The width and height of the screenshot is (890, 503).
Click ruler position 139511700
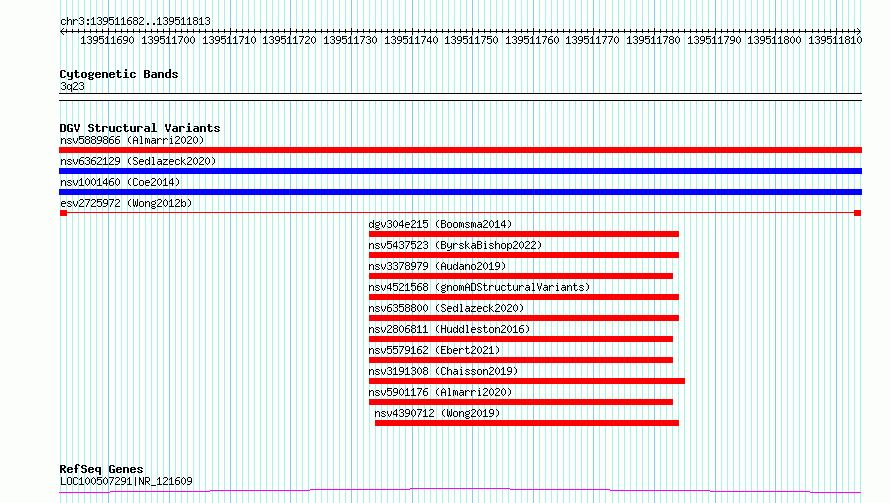168,40
